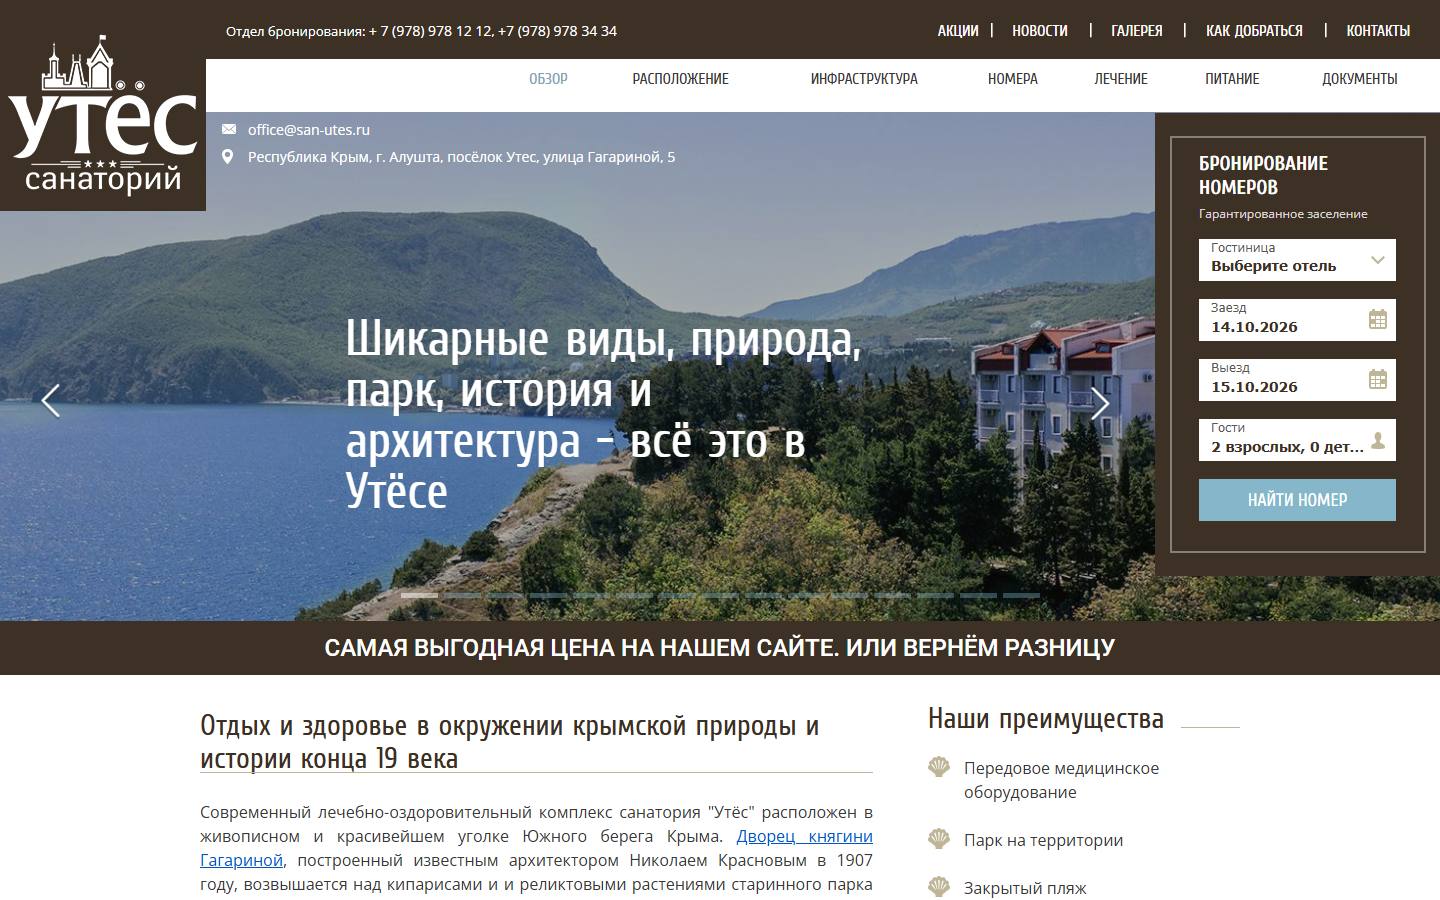Viewport: 1440px width, 900px height.
Task: Click the hotel address in посёлок Утес
Action: pyautogui.click(x=461, y=157)
